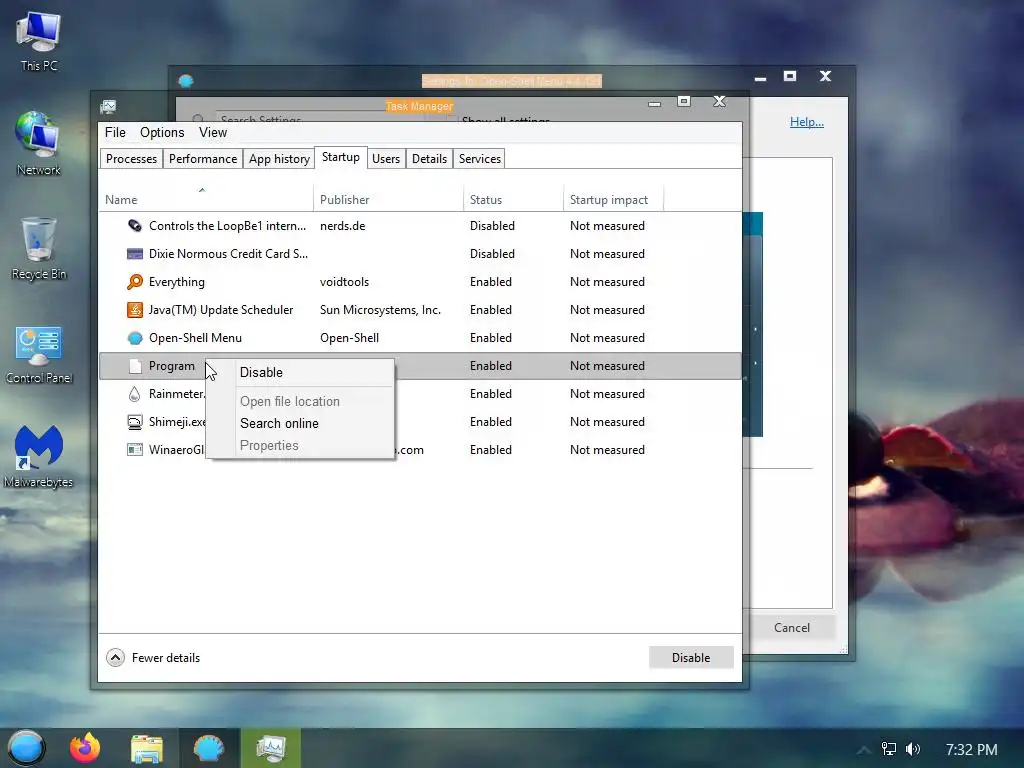
Task: Switch to the App history tab
Action: point(279,159)
